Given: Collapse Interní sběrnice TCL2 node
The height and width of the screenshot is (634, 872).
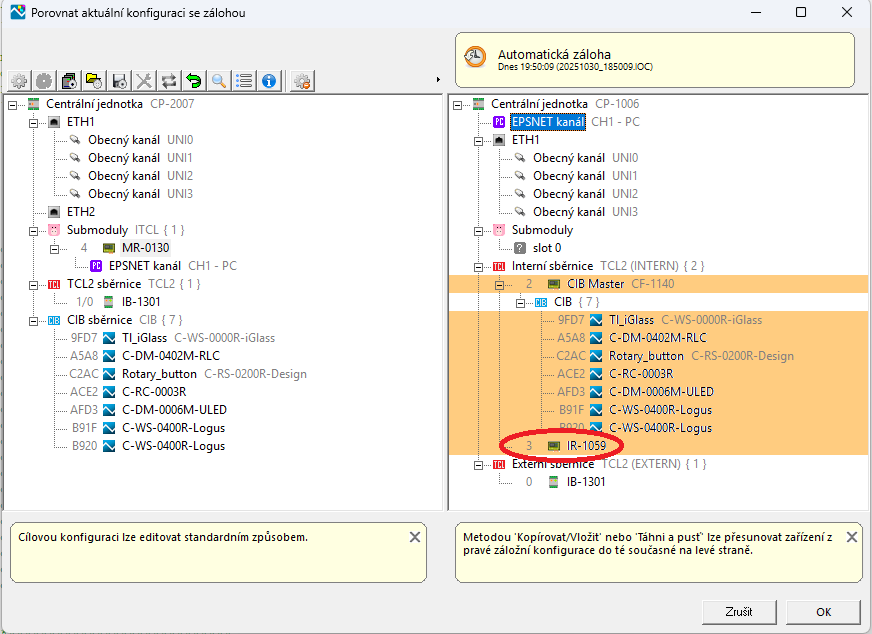Looking at the screenshot, I should pos(478,266).
